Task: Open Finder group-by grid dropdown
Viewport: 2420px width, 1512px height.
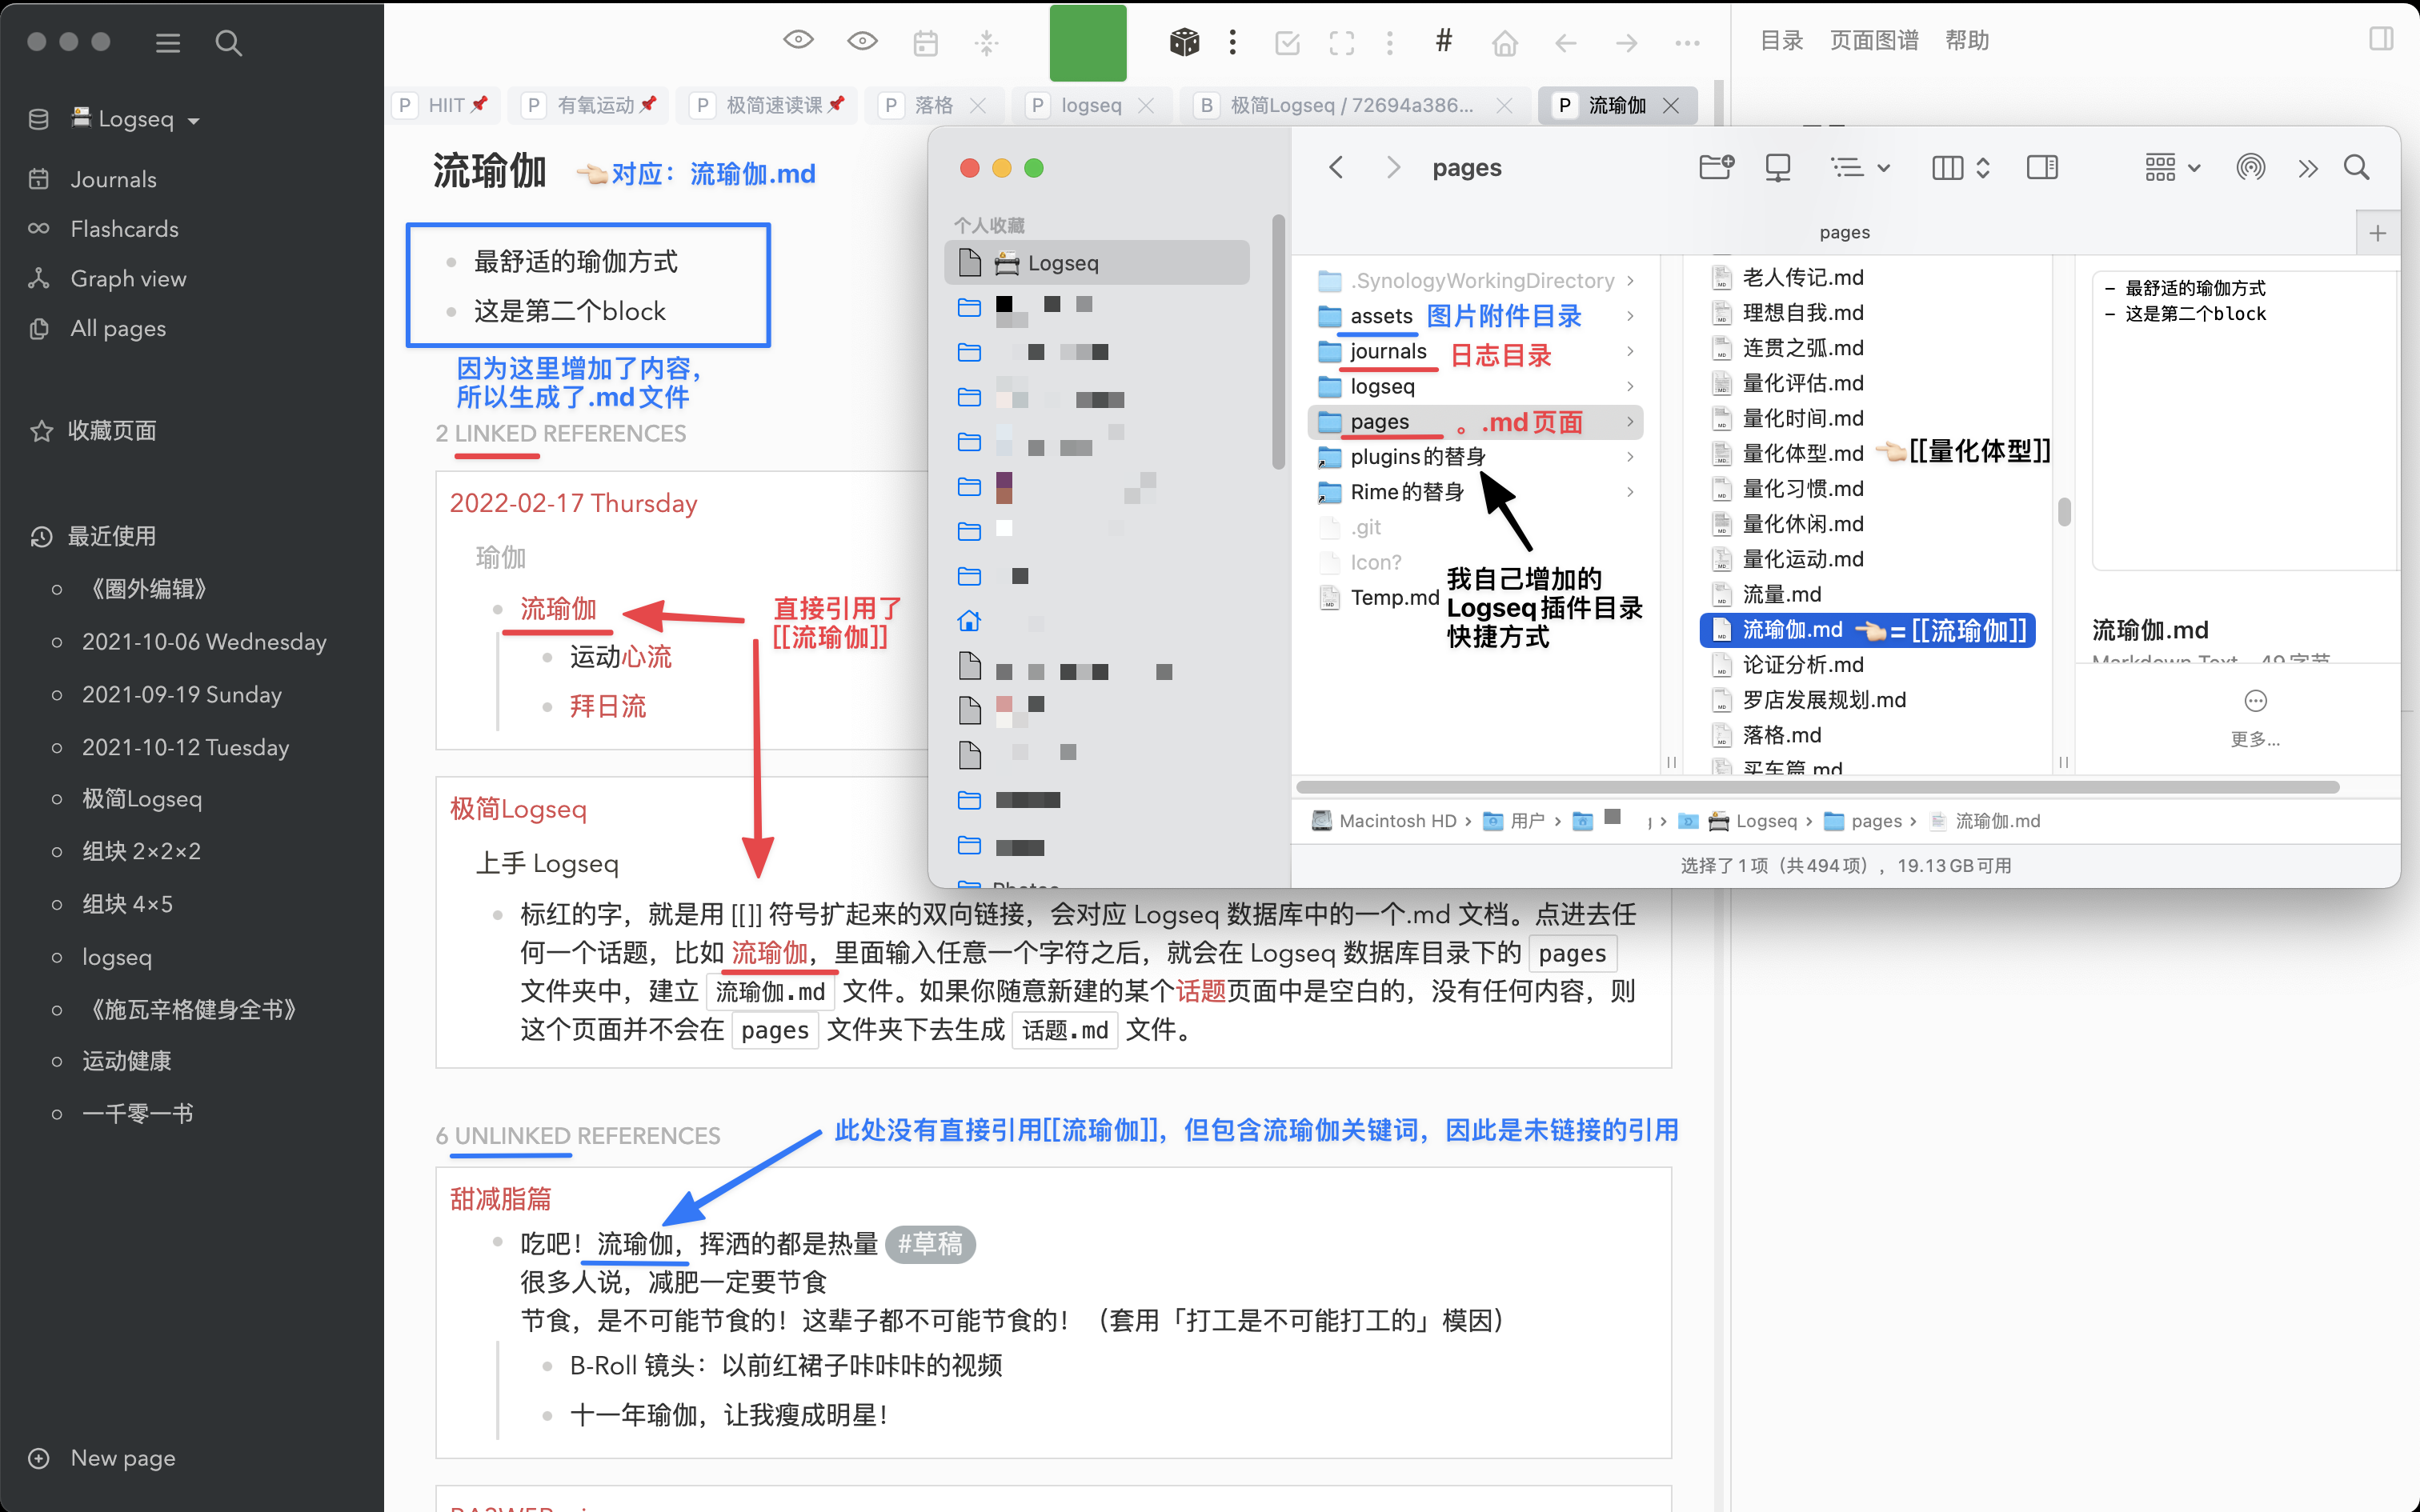Action: pyautogui.click(x=2172, y=167)
